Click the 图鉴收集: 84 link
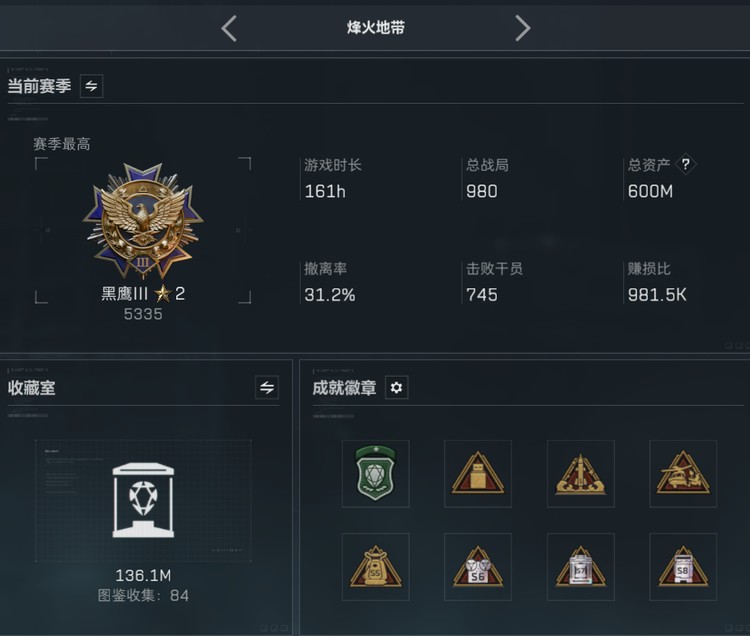This screenshot has height=636, width=750. pyautogui.click(x=143, y=595)
